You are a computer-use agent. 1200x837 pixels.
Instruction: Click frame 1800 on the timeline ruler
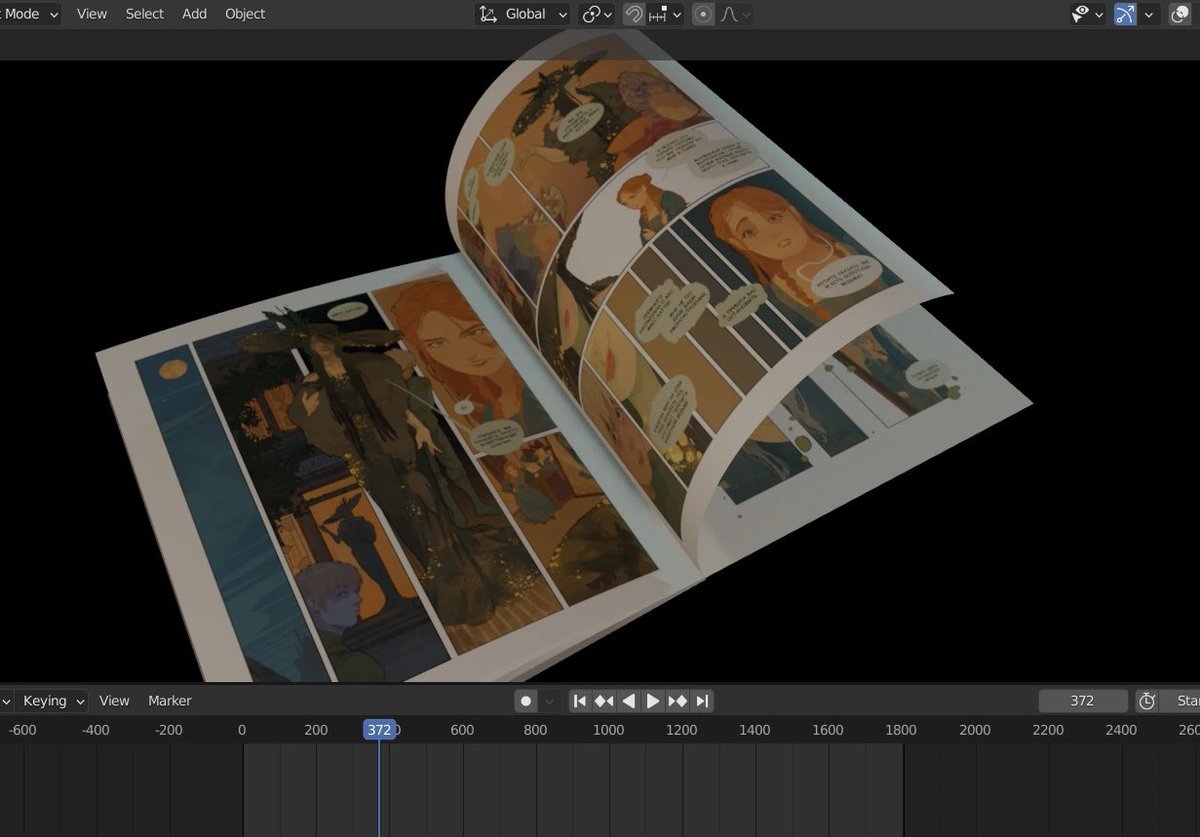(901, 730)
